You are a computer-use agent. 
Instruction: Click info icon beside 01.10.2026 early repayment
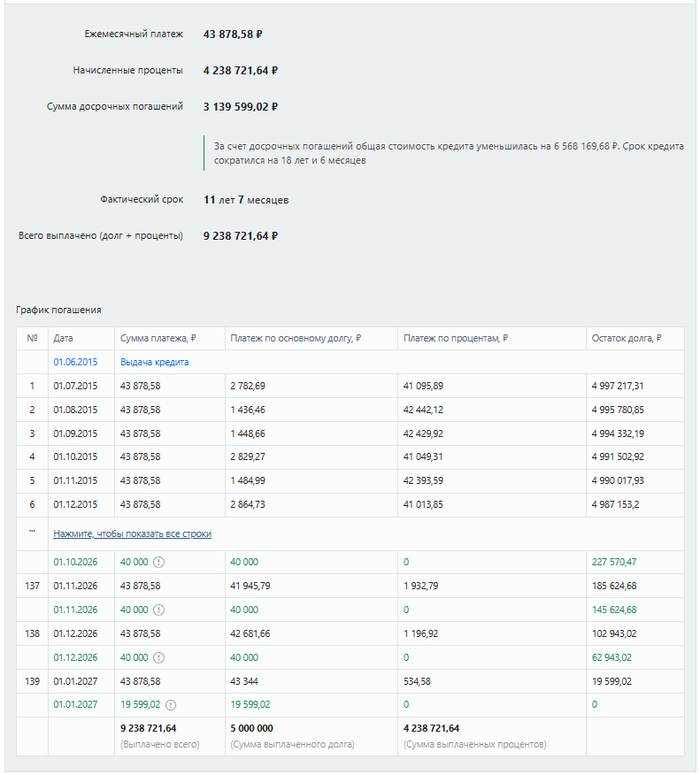[x=158, y=562]
